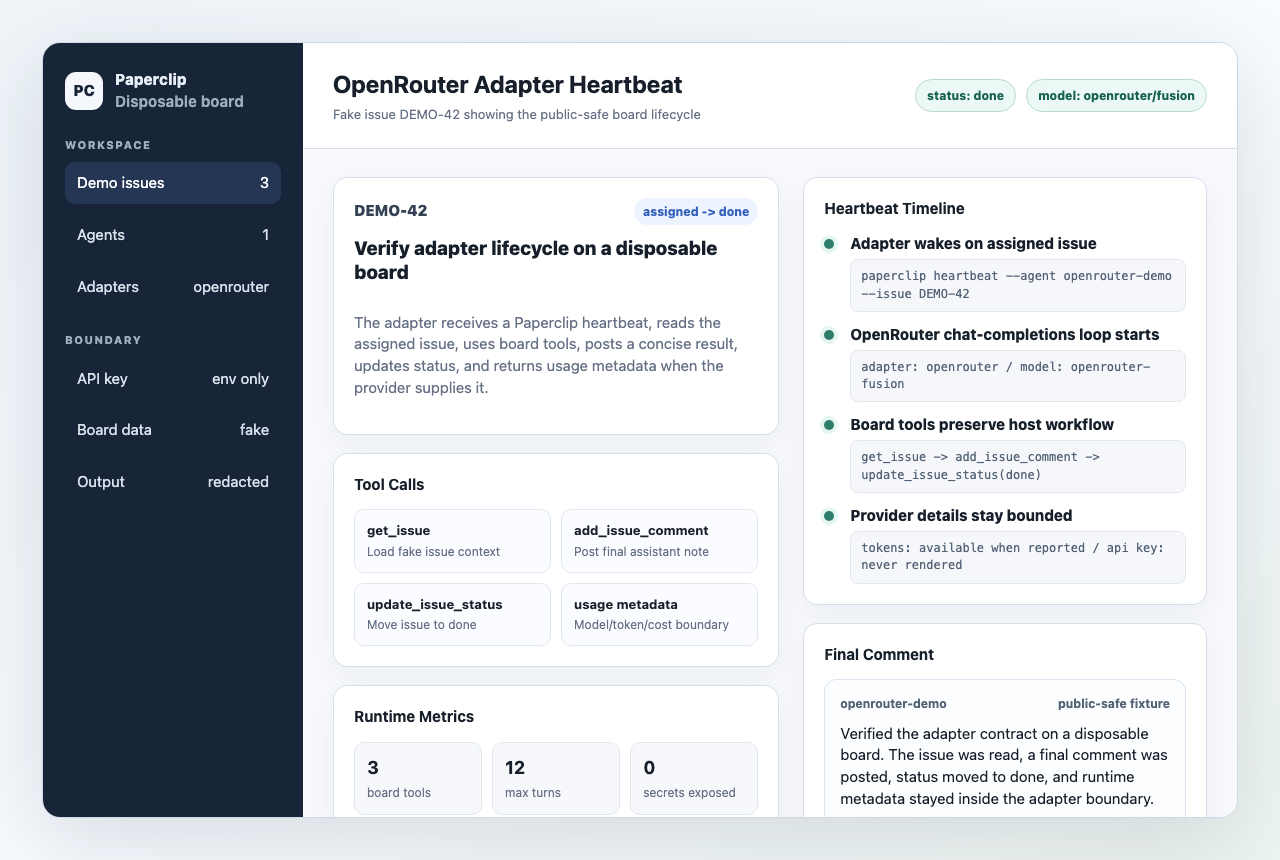Click the 0 secrets exposed metric tile

(694, 778)
